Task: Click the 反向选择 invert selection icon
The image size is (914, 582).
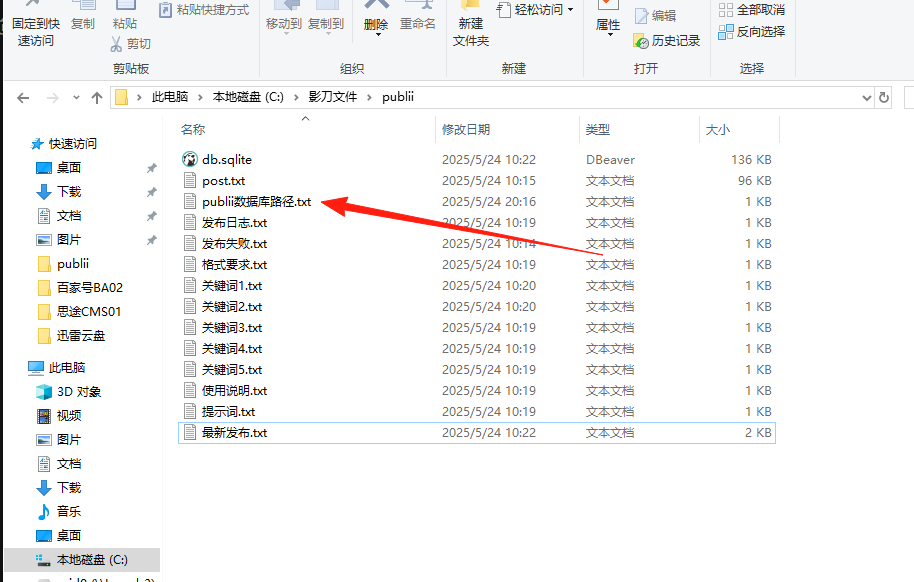Action: tap(726, 32)
